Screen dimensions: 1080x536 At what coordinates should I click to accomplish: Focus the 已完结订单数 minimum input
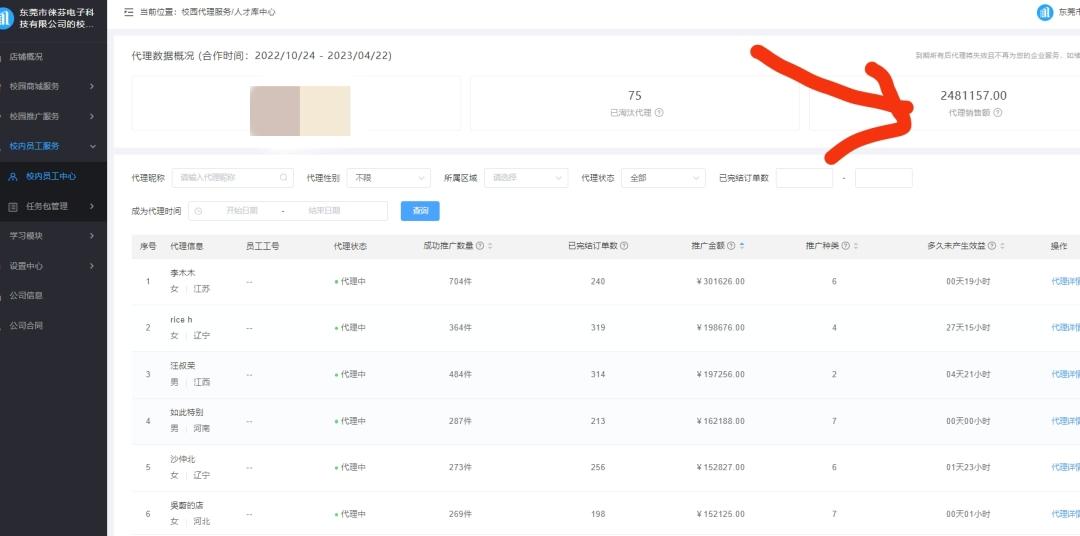804,178
